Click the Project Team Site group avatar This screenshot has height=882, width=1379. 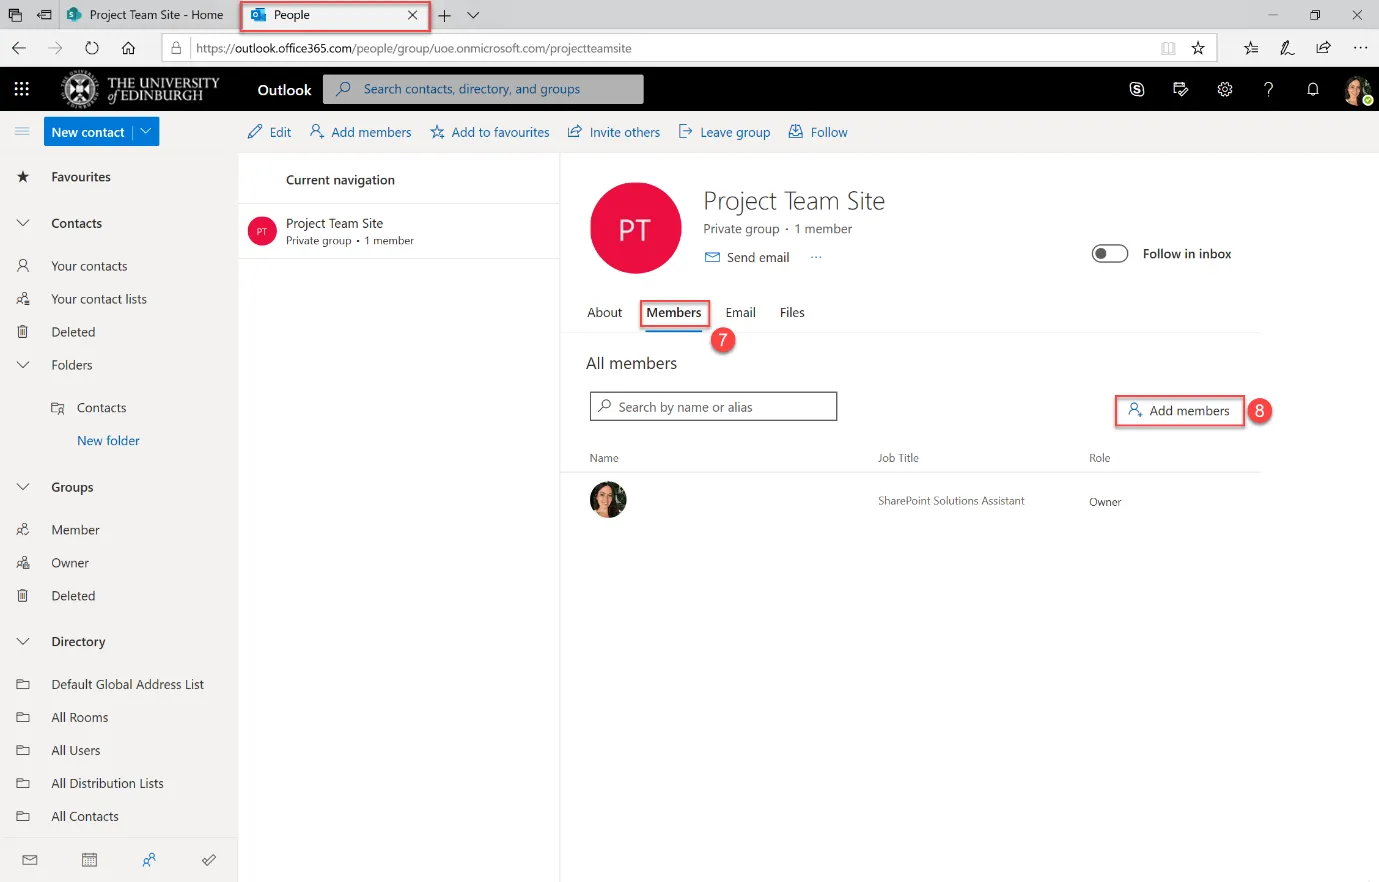pyautogui.click(x=635, y=227)
